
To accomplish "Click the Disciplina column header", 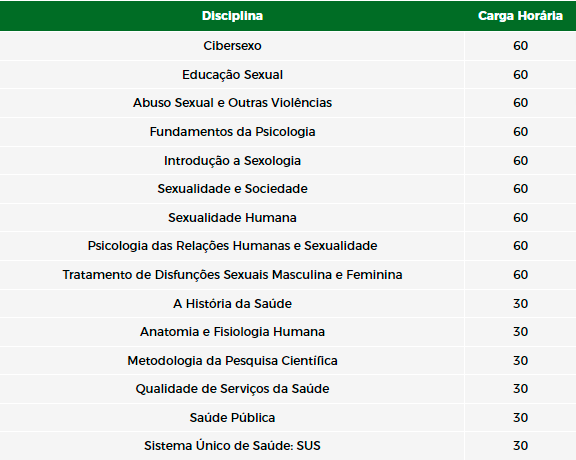I will pos(232,16).
